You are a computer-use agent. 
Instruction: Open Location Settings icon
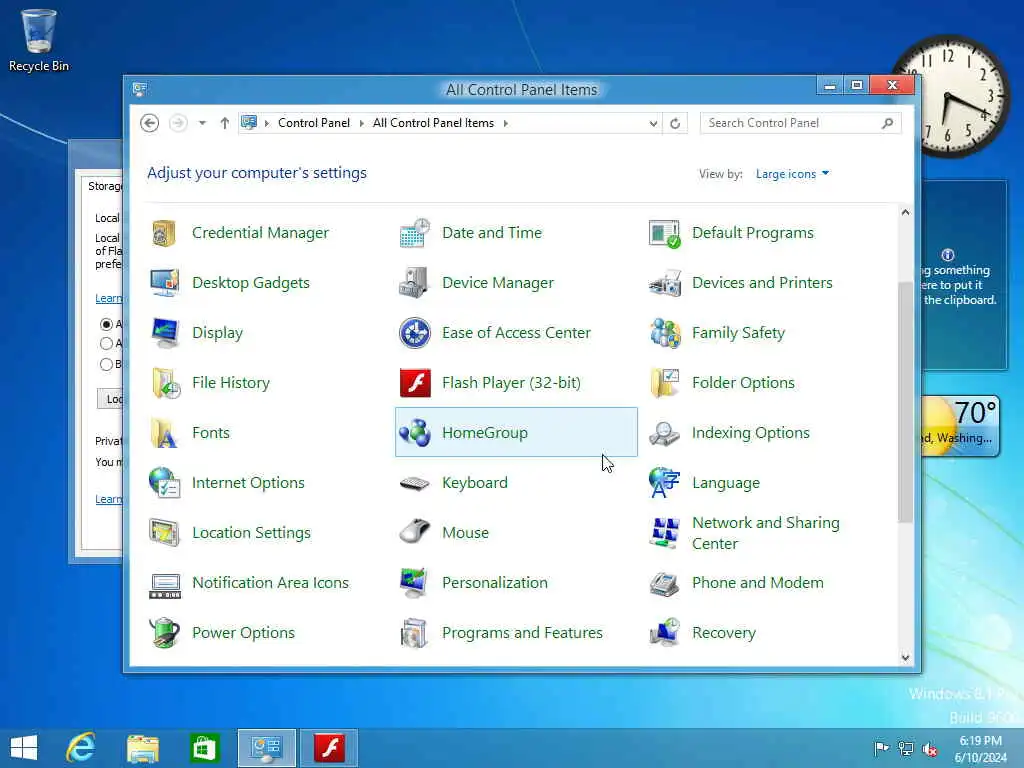164,533
